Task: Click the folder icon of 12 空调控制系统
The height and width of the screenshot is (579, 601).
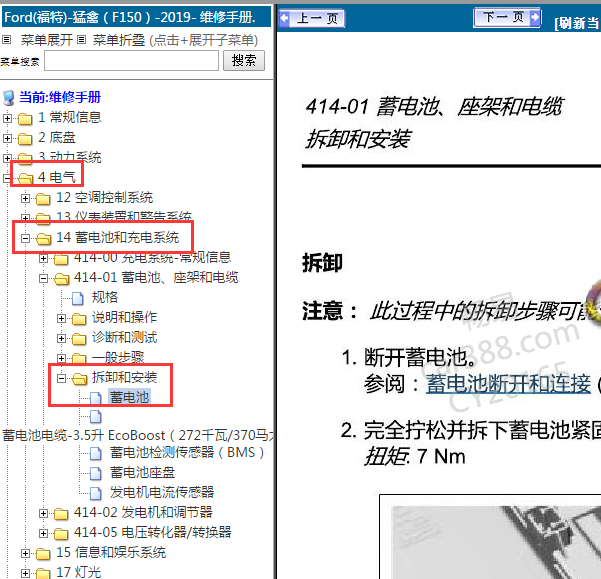Action: click(x=43, y=198)
